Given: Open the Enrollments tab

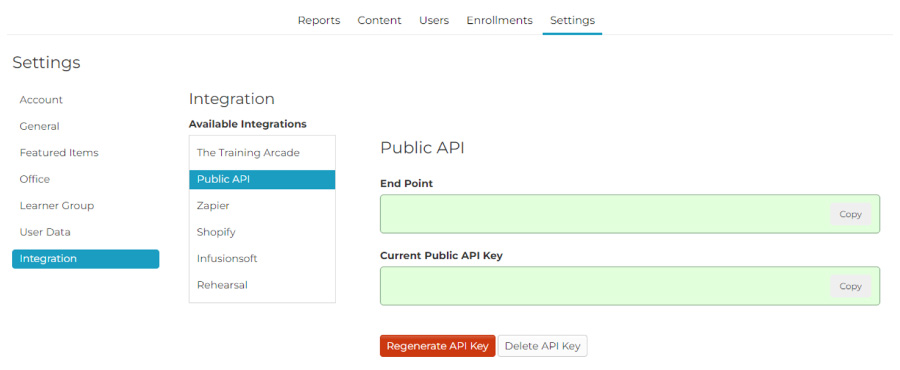Looking at the screenshot, I should 499,20.
